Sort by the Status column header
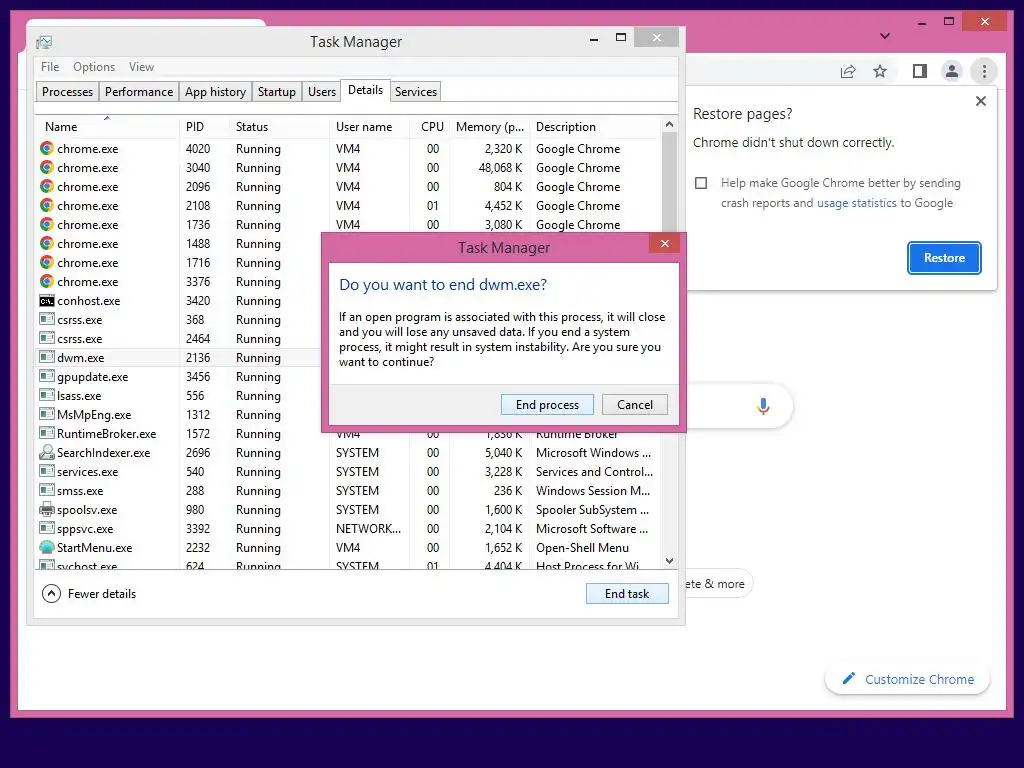1024x768 pixels. (x=279, y=127)
